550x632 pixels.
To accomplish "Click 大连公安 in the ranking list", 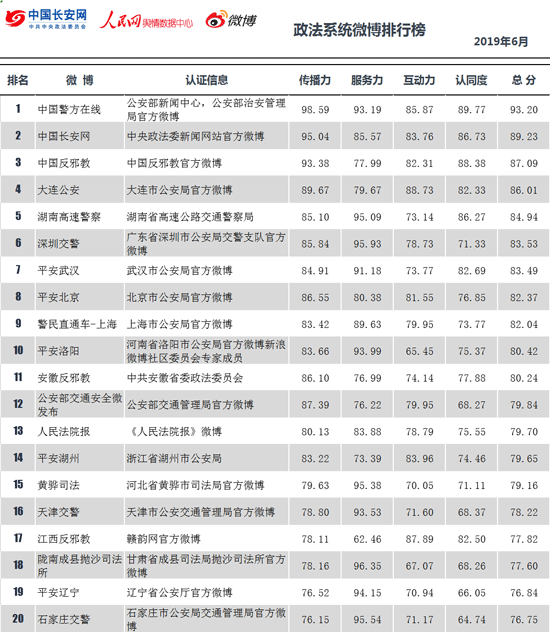I will (58, 190).
